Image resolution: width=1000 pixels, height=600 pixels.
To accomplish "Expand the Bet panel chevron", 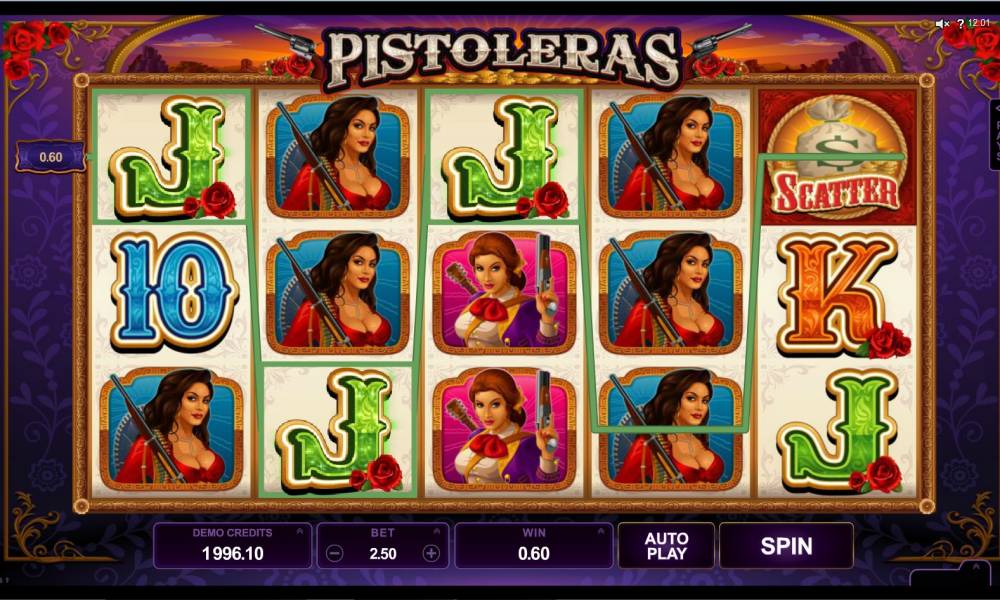I will (437, 531).
